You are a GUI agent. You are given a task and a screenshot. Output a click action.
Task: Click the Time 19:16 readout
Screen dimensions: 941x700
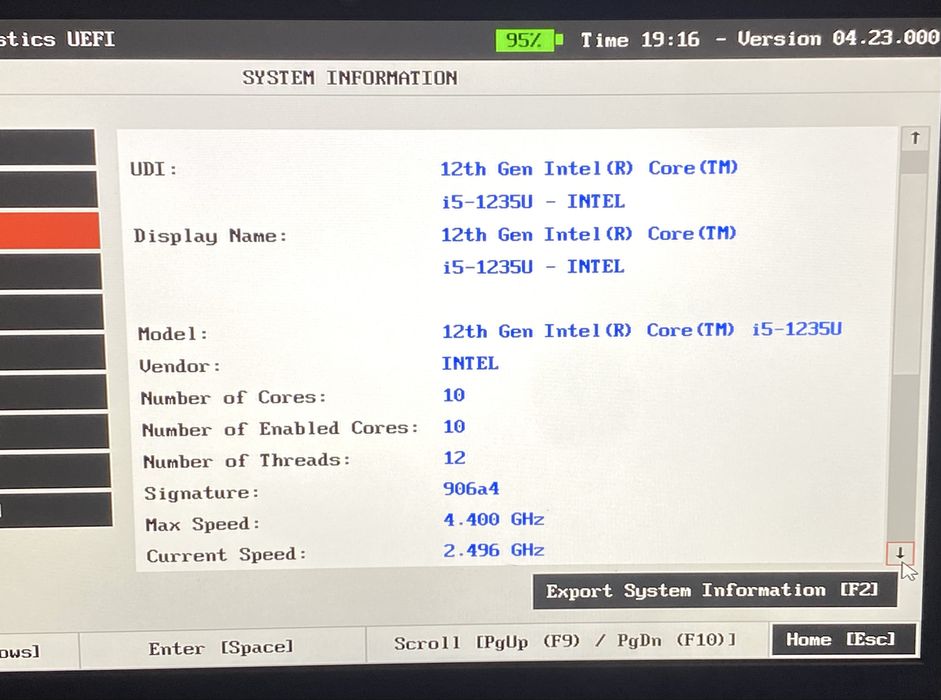pyautogui.click(x=640, y=40)
